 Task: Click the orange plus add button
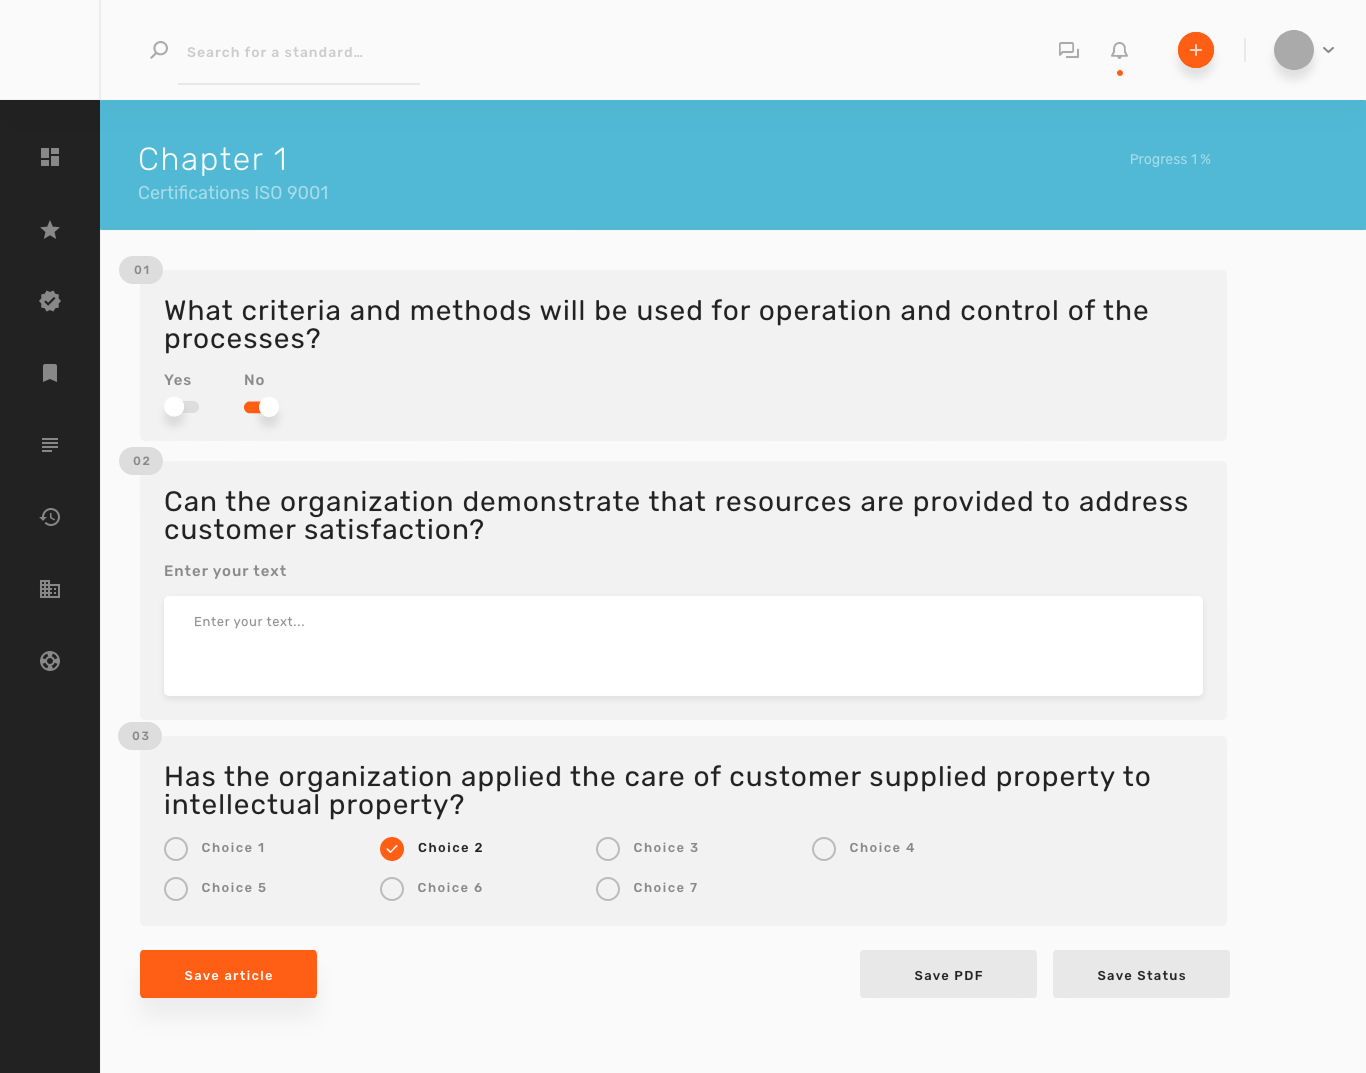(x=1195, y=50)
